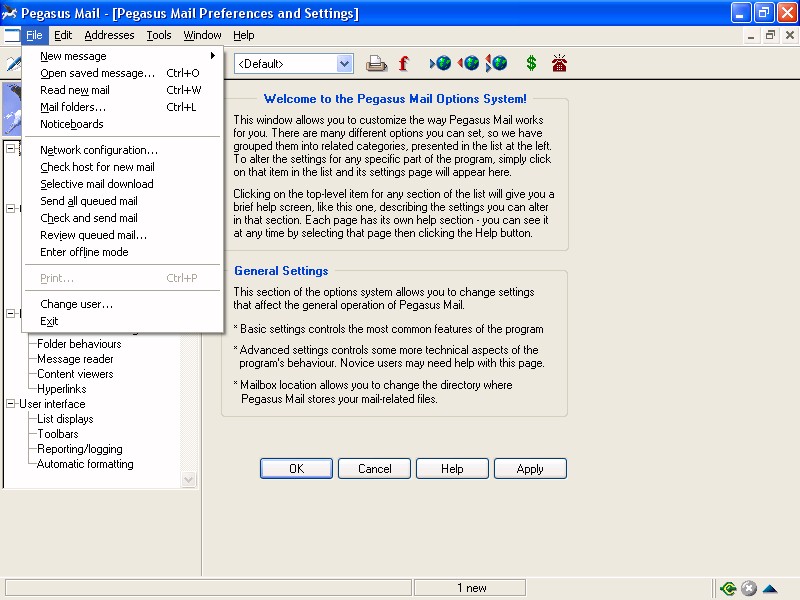Choose Send all queued mail
Screen dimensions: 800x600
[122, 201]
